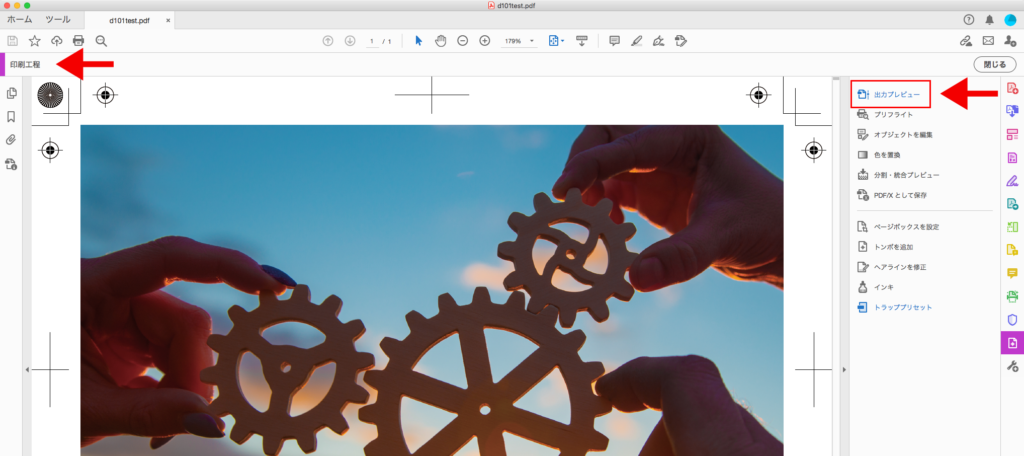Image resolution: width=1024 pixels, height=456 pixels.
Task: Click the Print icon in toolbar
Action: pyautogui.click(x=78, y=41)
